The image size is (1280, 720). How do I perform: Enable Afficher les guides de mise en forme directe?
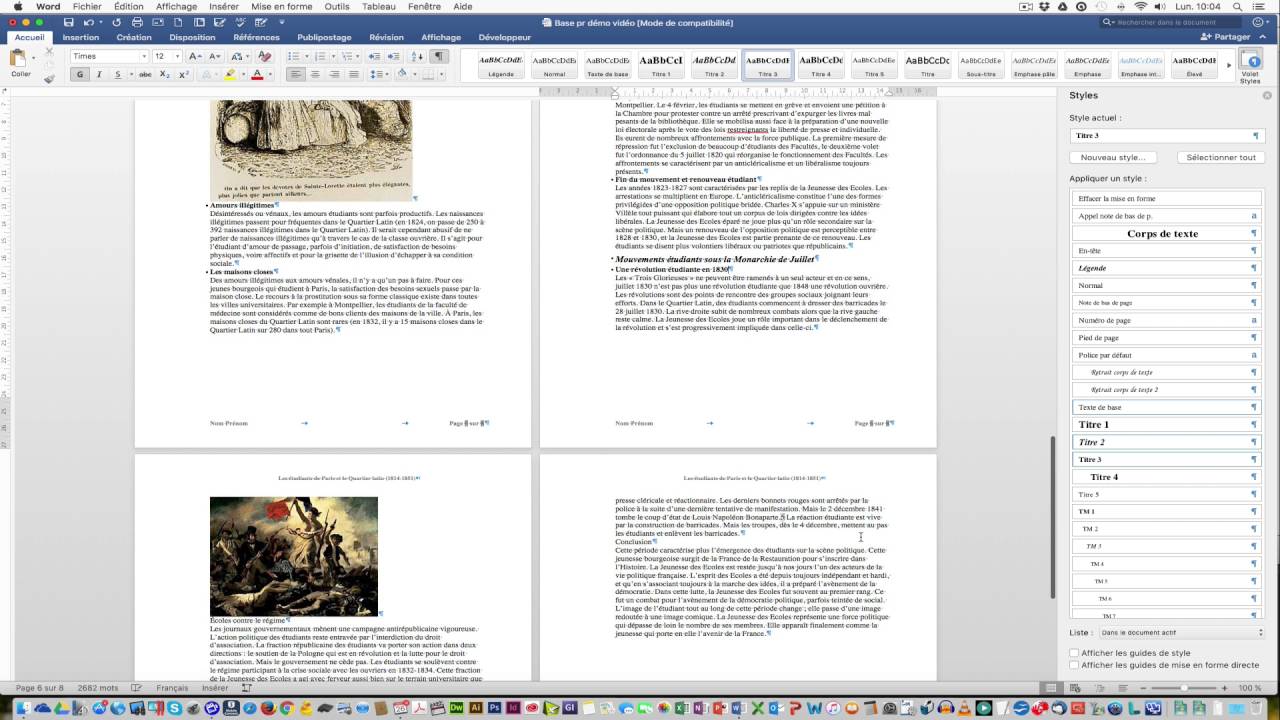(1075, 664)
